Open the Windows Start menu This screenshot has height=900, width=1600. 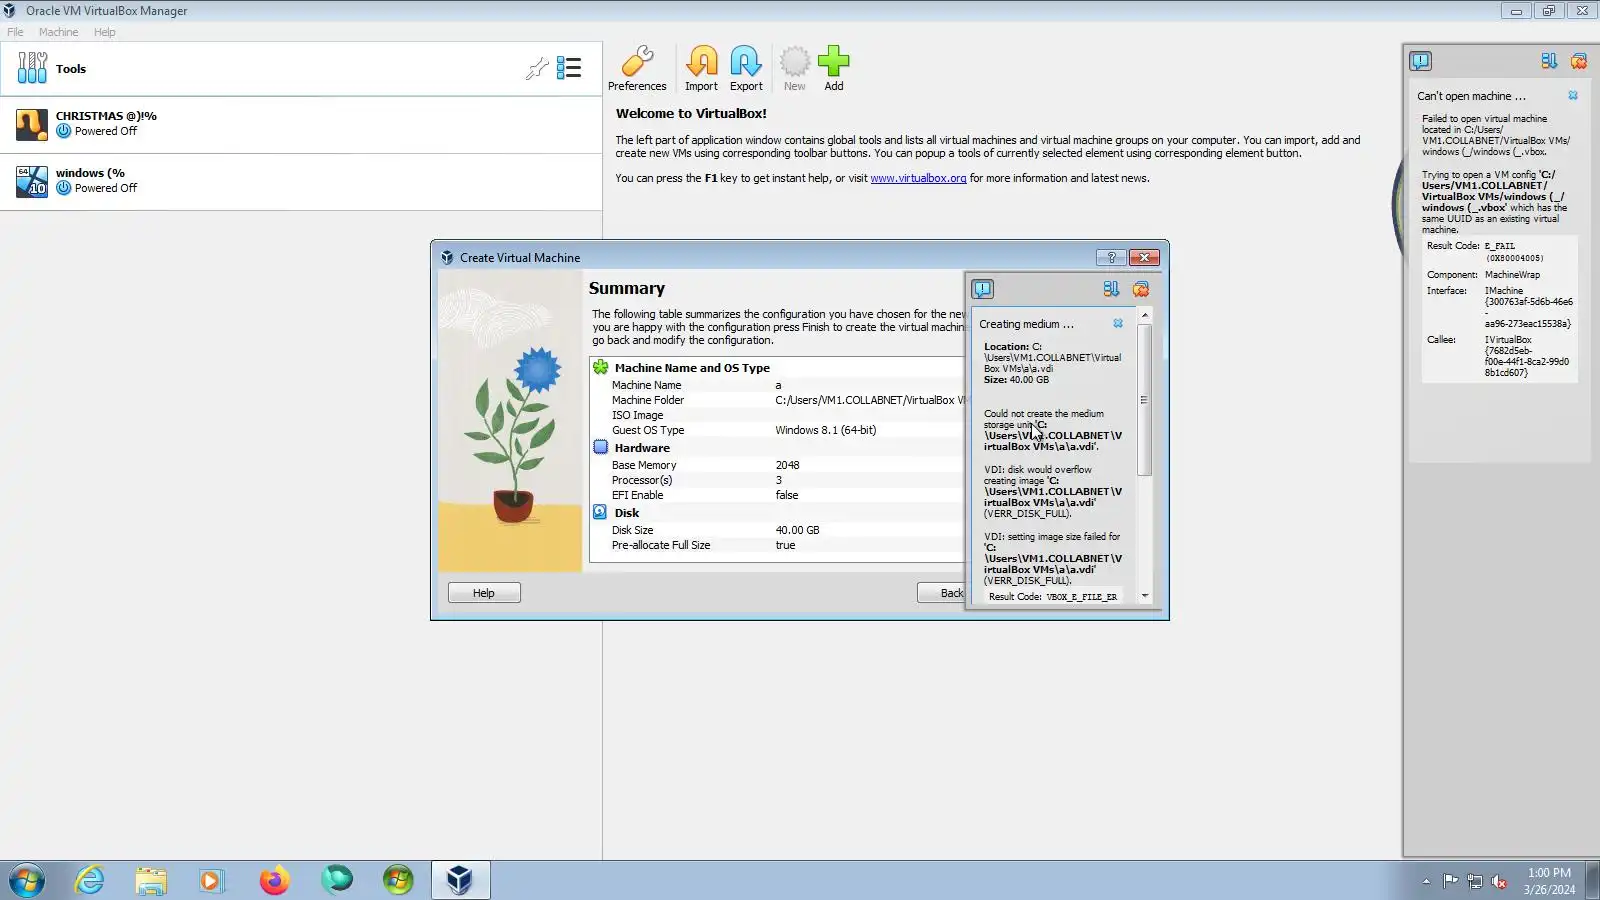[27, 880]
